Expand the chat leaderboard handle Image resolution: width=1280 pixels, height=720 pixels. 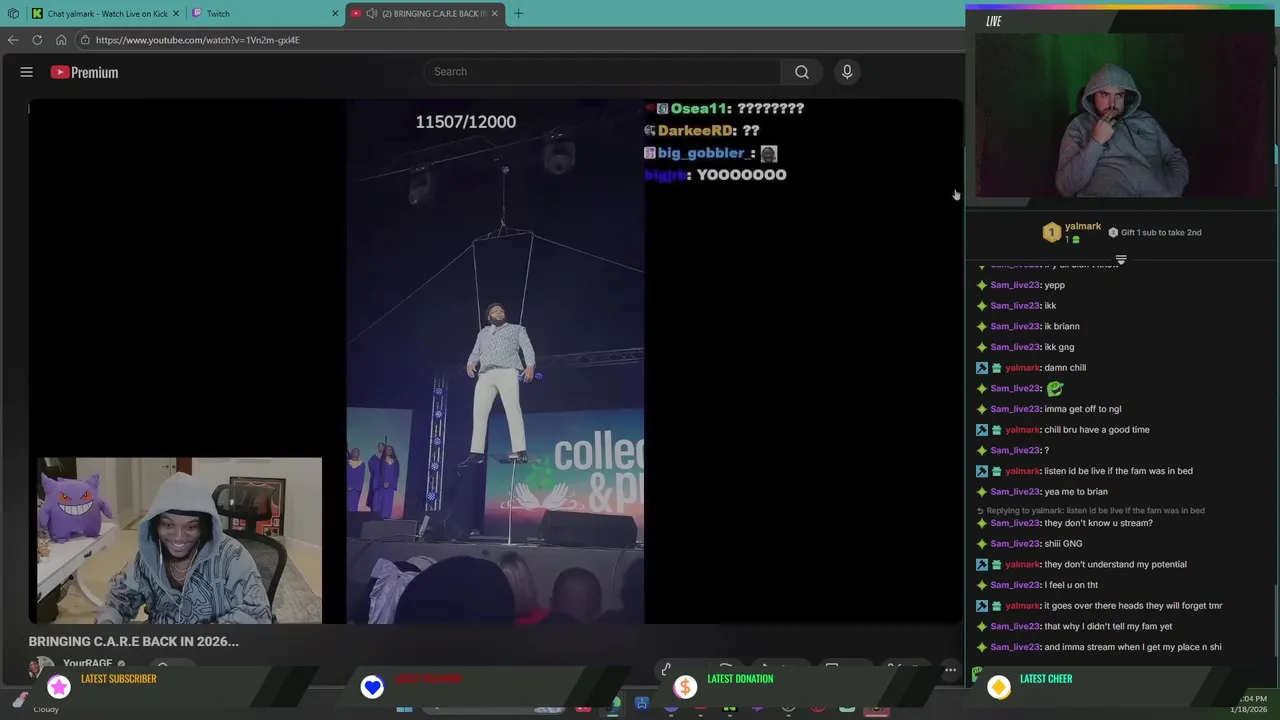click(1121, 260)
